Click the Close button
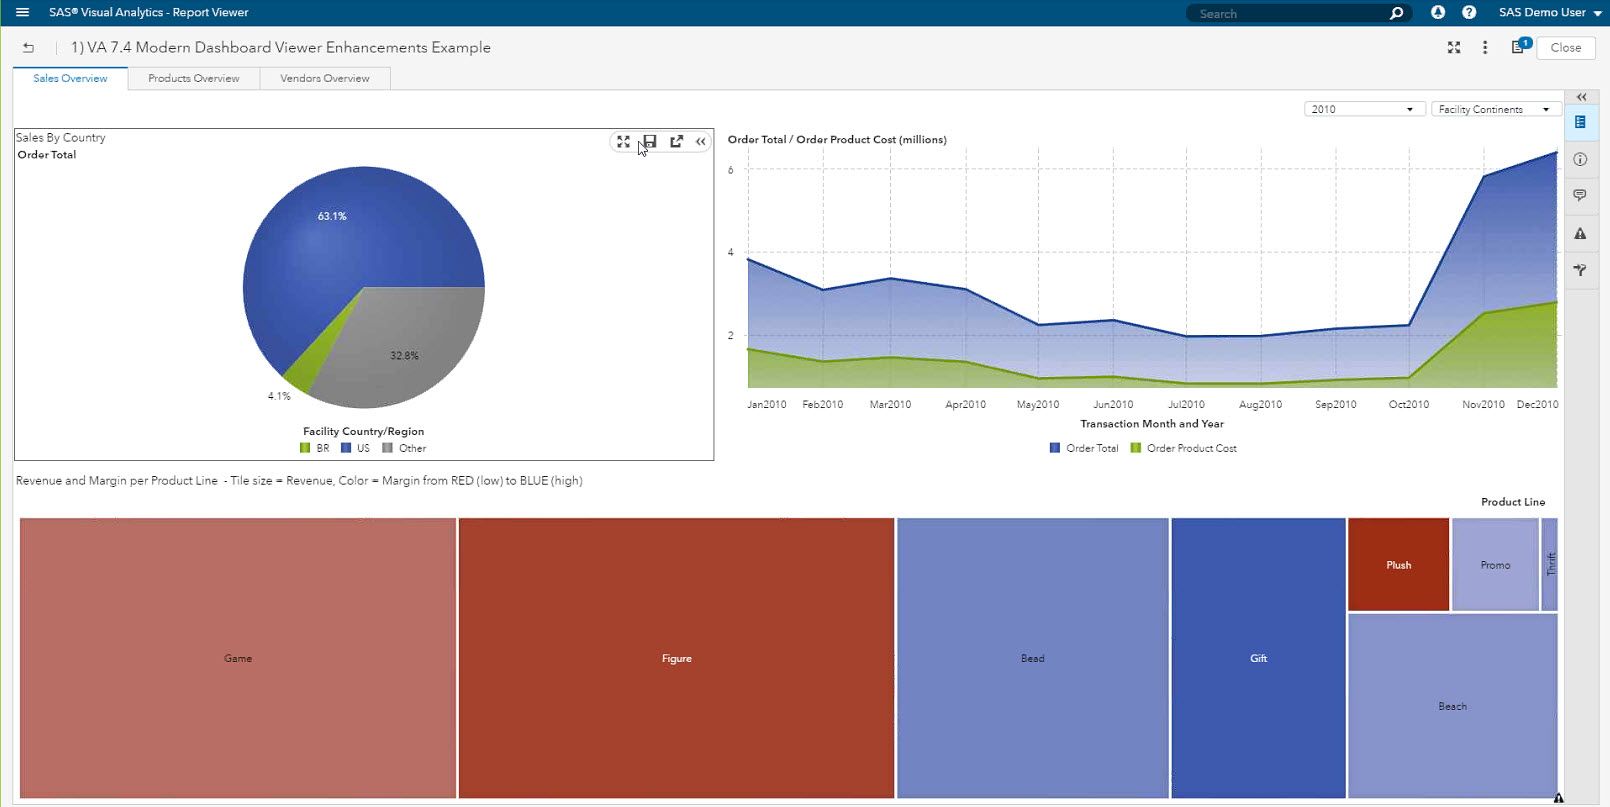The width and height of the screenshot is (1610, 807). [1565, 47]
